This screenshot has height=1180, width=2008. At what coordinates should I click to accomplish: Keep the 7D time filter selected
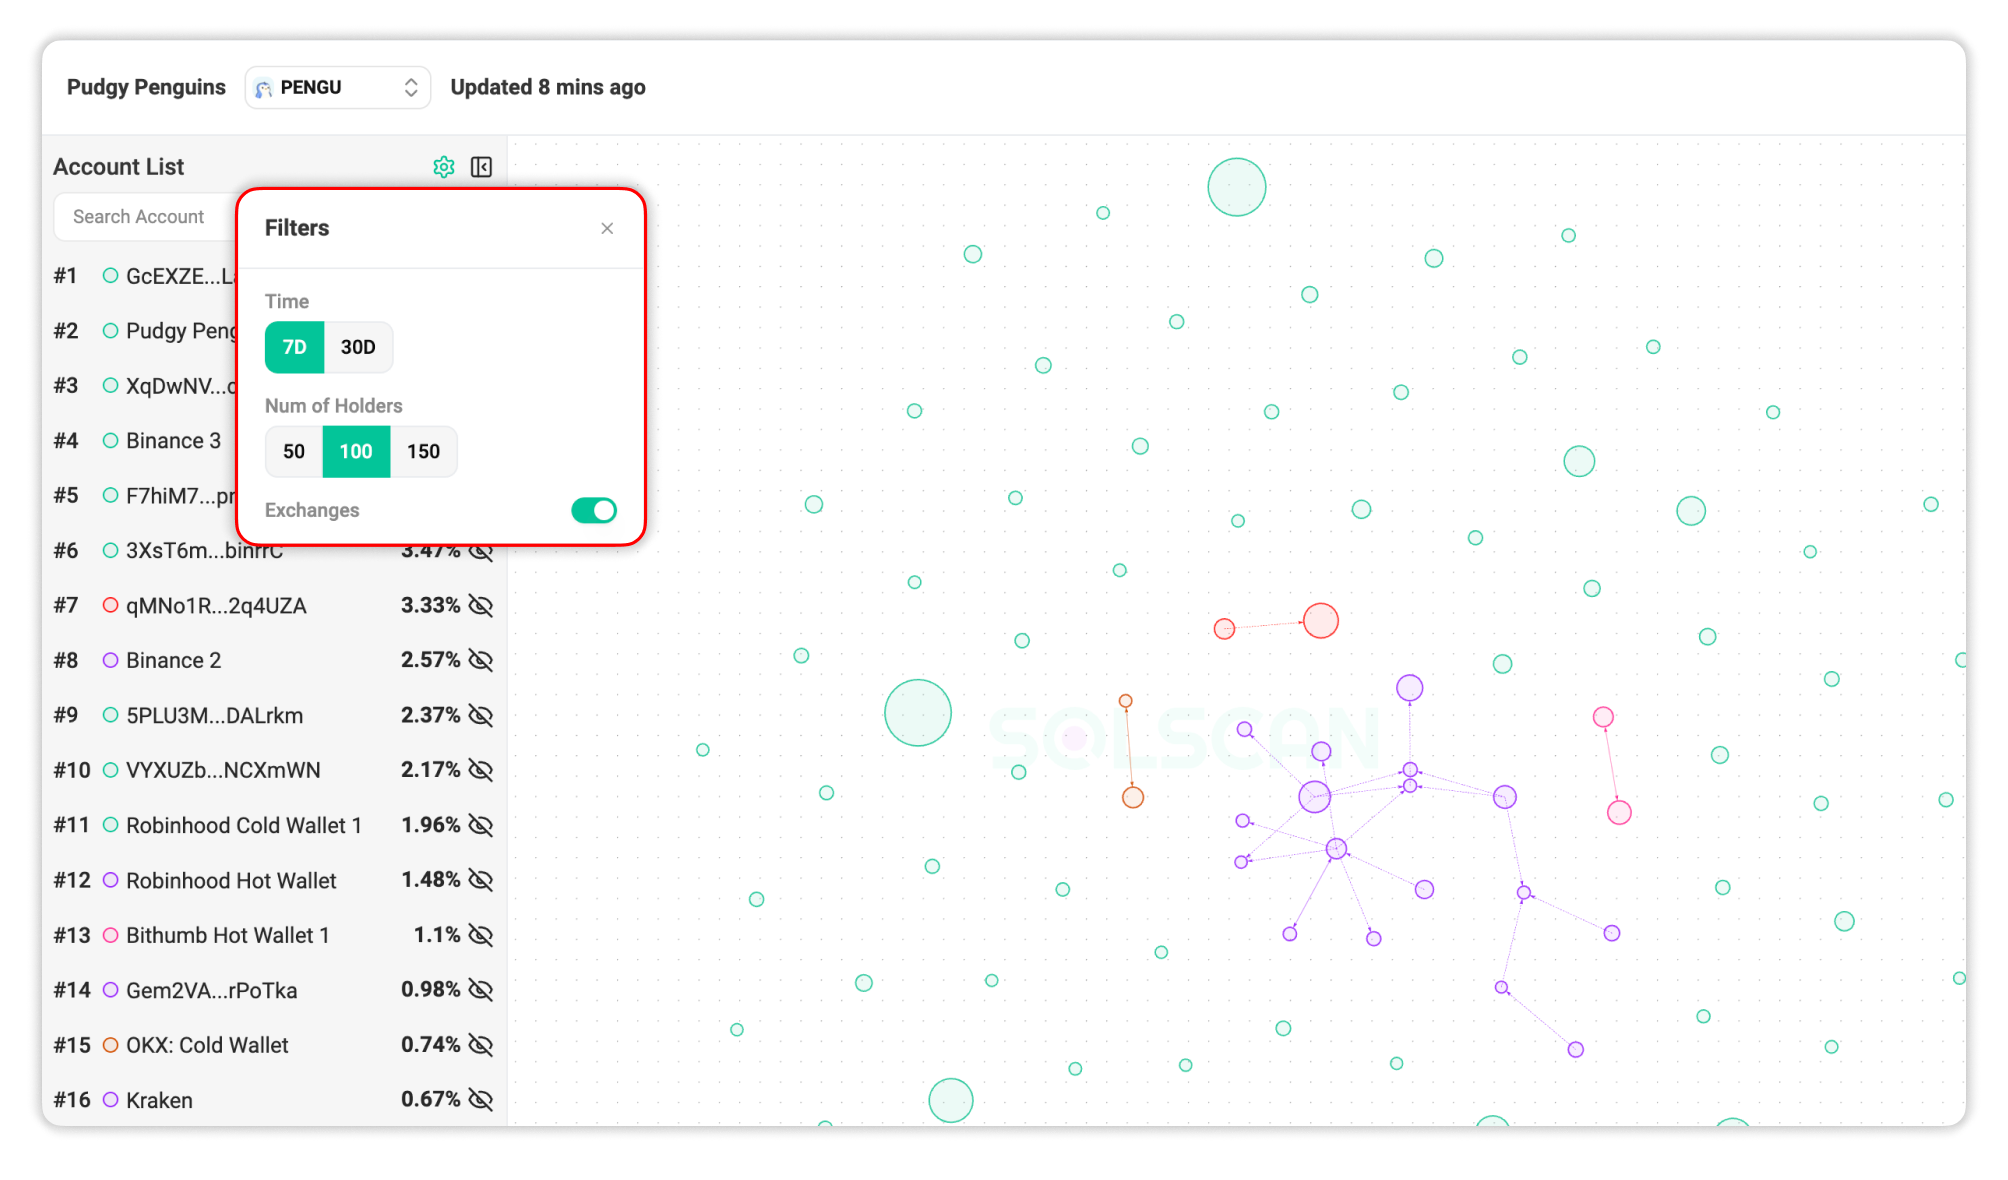tap(294, 347)
